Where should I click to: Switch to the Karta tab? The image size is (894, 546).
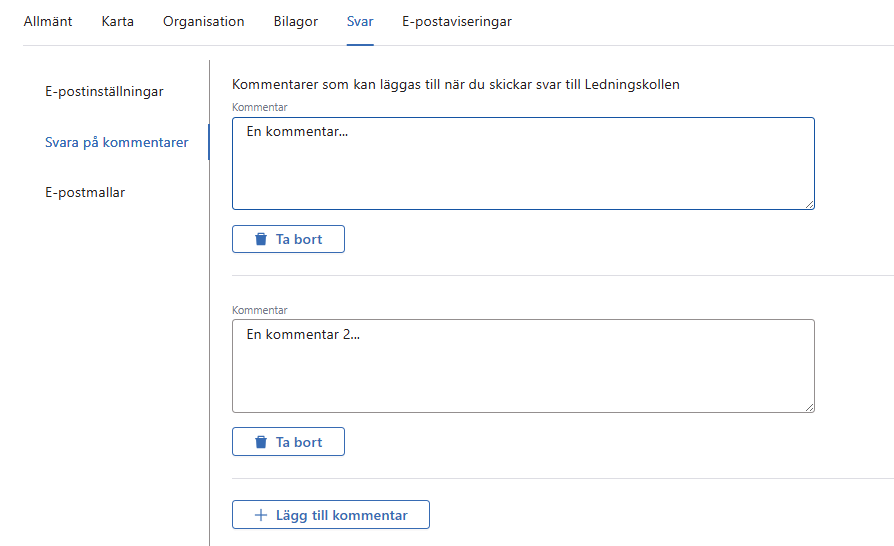[x=118, y=22]
